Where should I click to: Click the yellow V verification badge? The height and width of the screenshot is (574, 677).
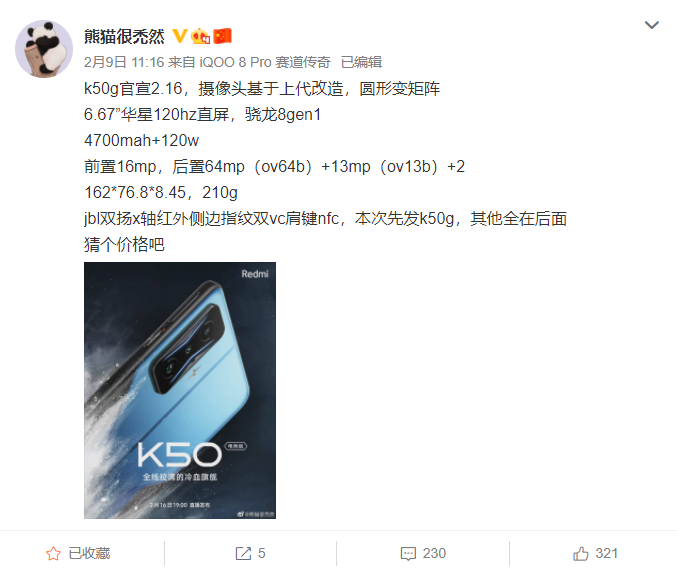pos(179,36)
